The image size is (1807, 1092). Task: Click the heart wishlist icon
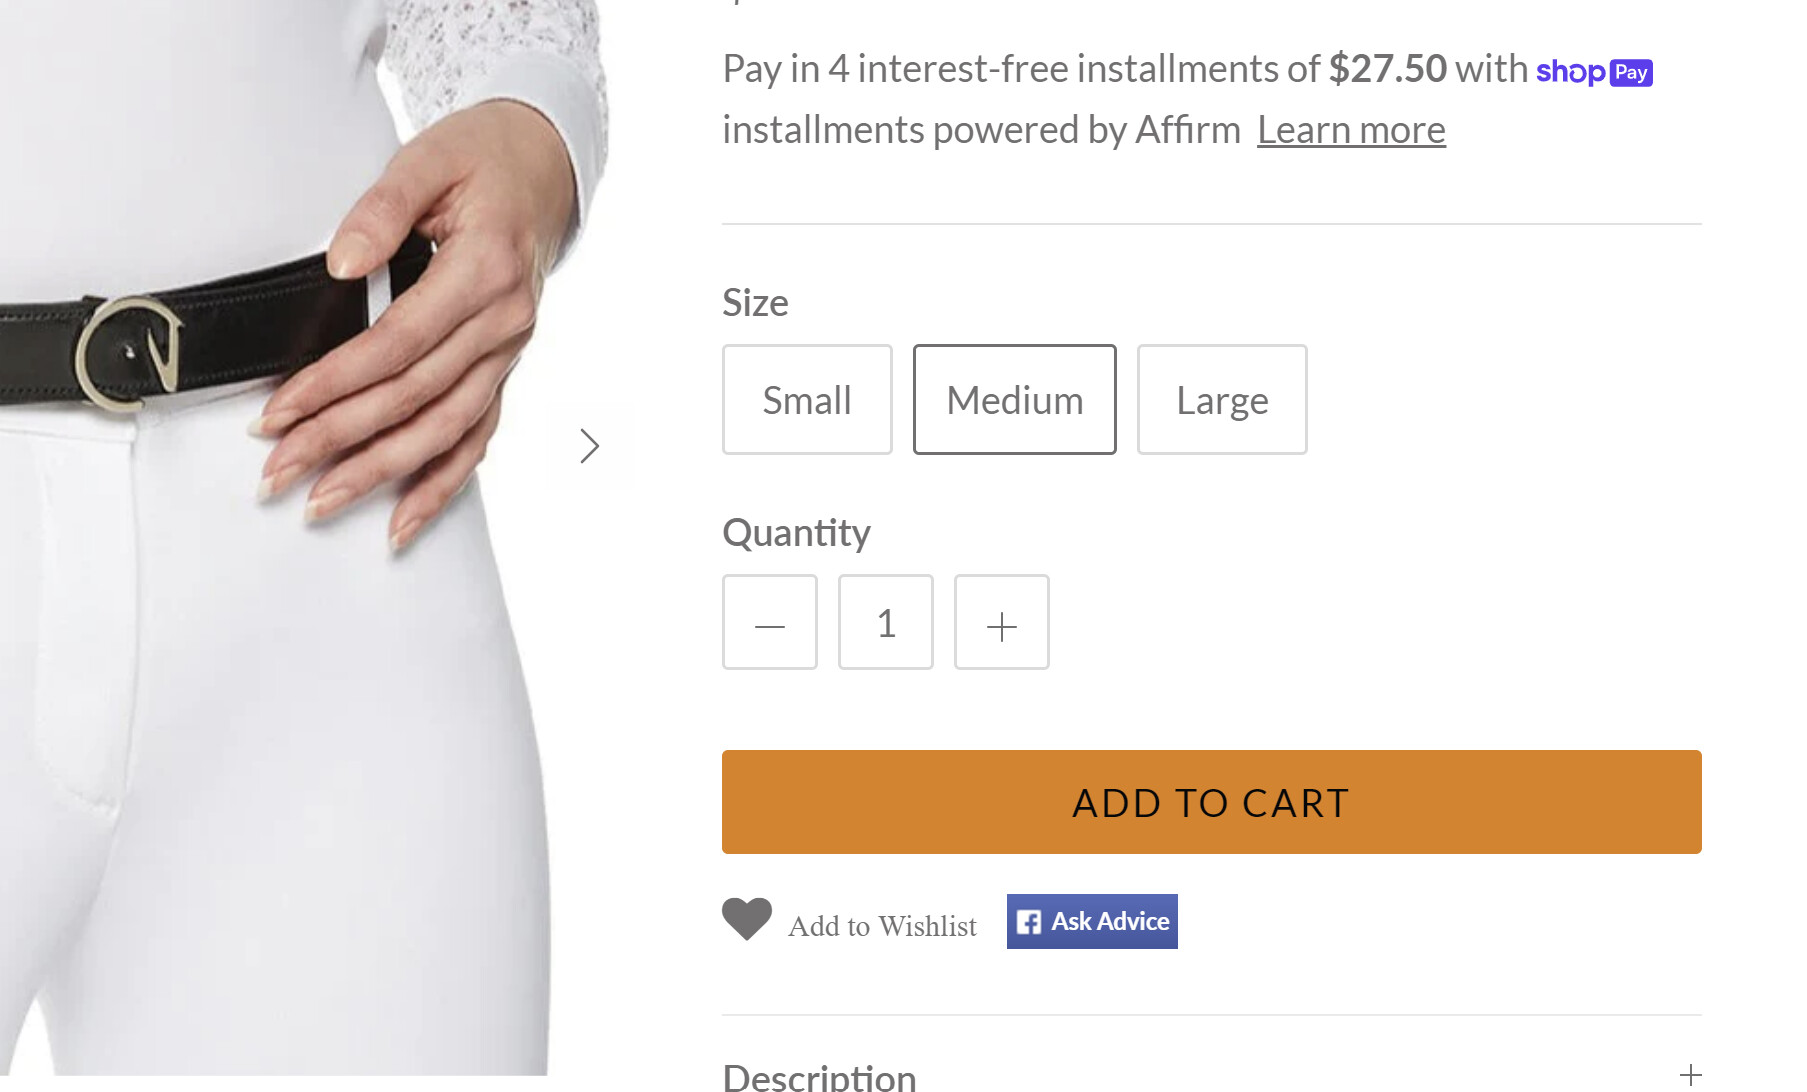(747, 919)
